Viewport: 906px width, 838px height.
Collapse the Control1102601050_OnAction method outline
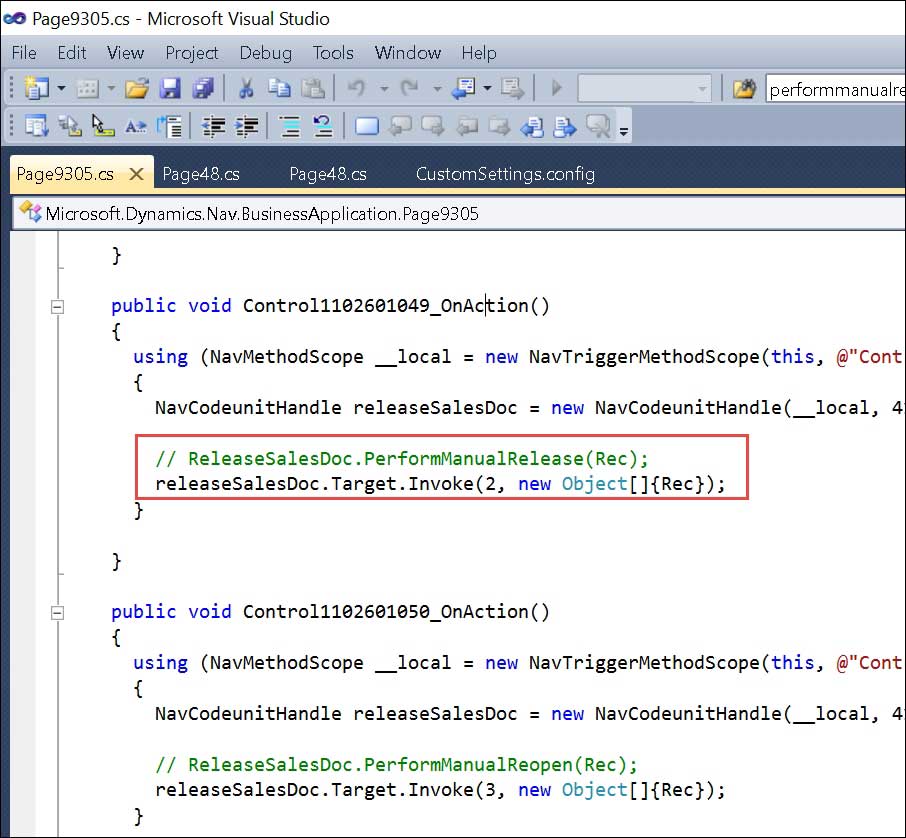57,612
